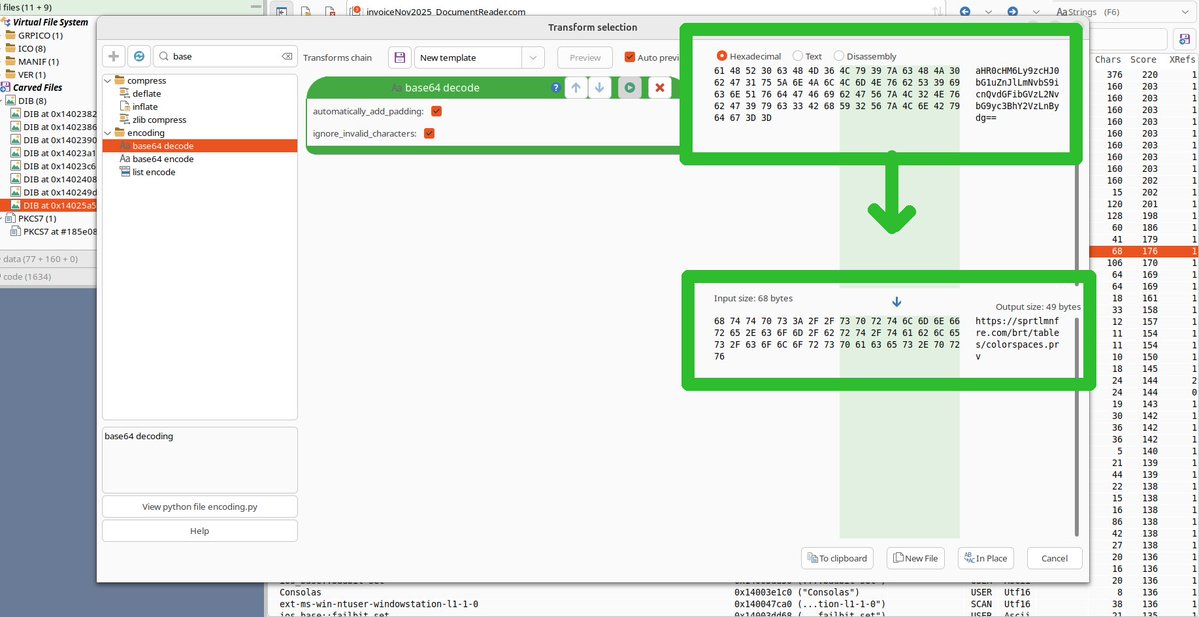This screenshot has height=617, width=1199.
Task: Run the base64 decode transform
Action: pos(629,87)
